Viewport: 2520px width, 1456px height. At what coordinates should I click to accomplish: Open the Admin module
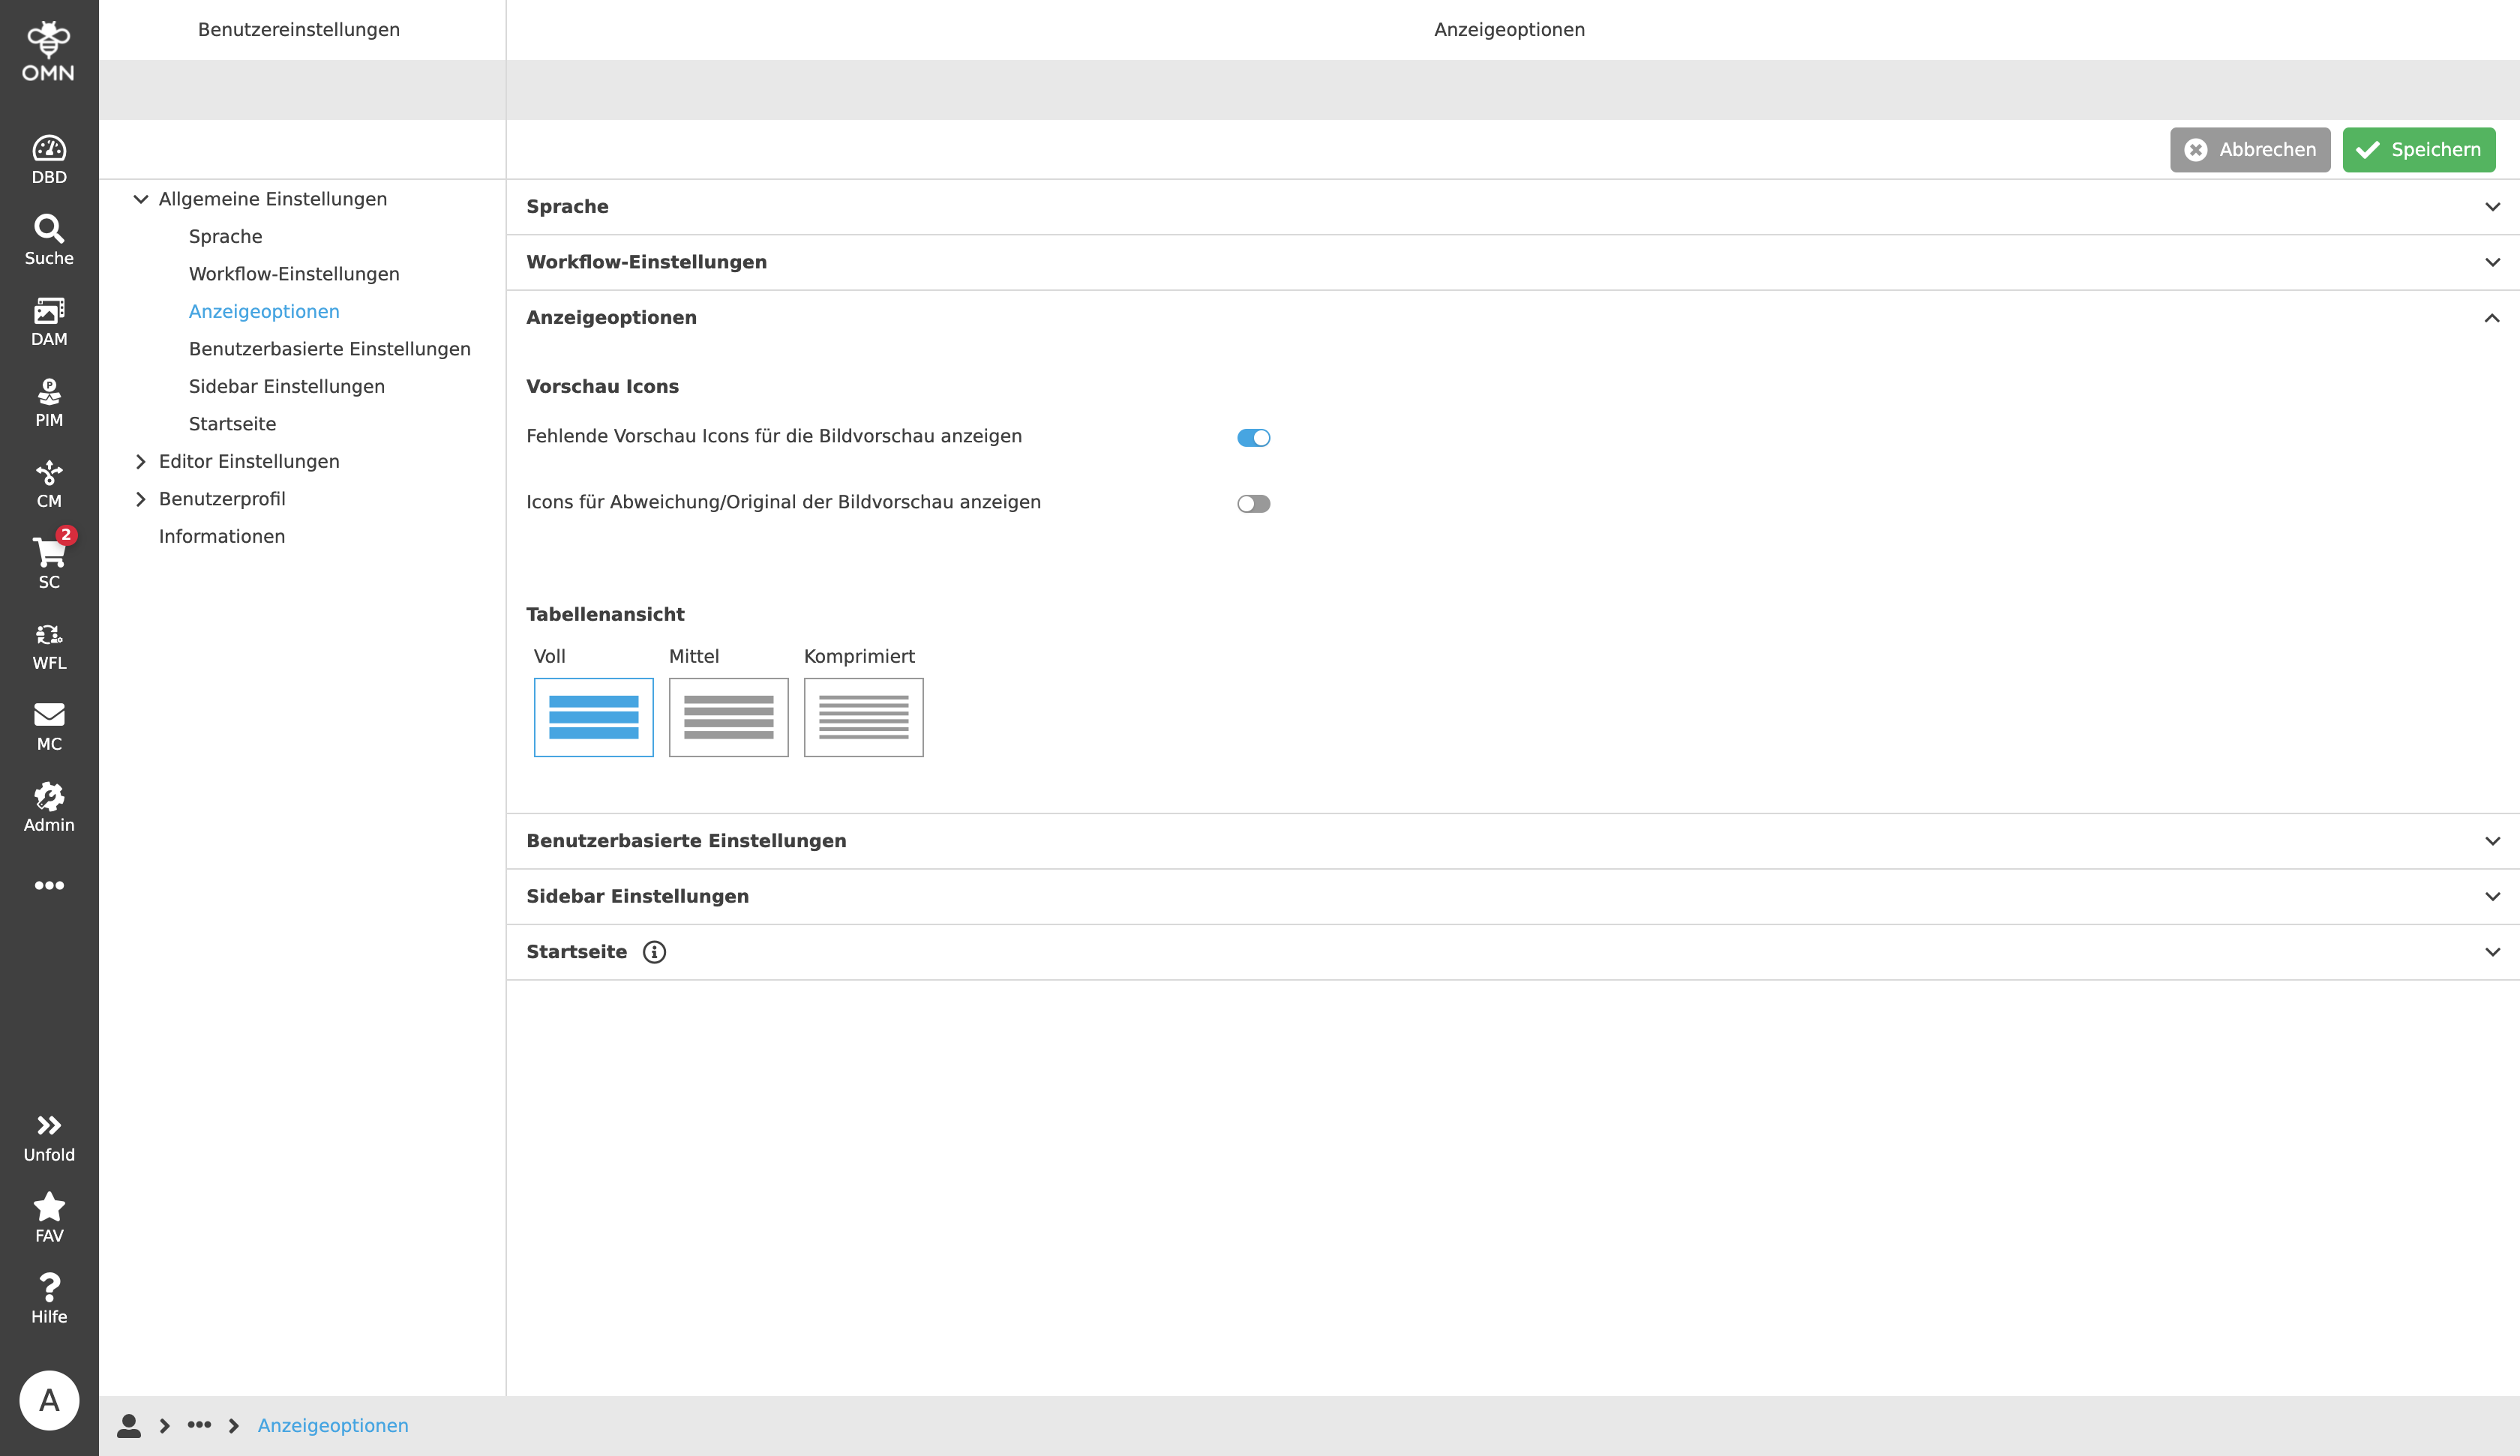(x=48, y=806)
